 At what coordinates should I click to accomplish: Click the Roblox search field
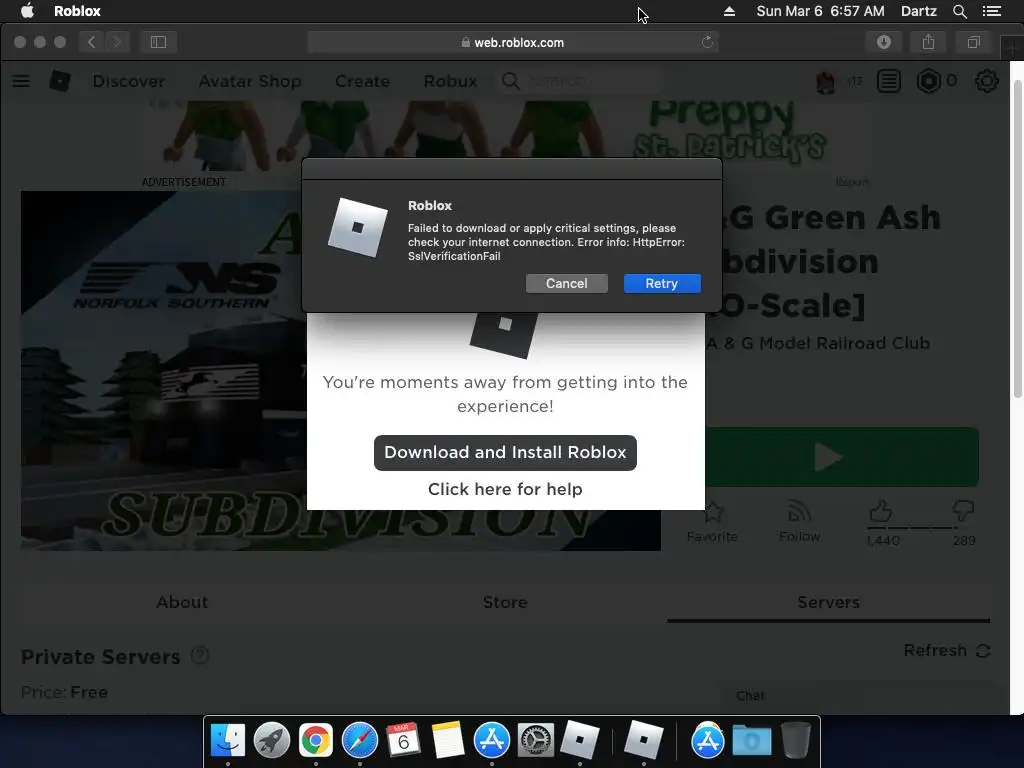[x=581, y=81]
